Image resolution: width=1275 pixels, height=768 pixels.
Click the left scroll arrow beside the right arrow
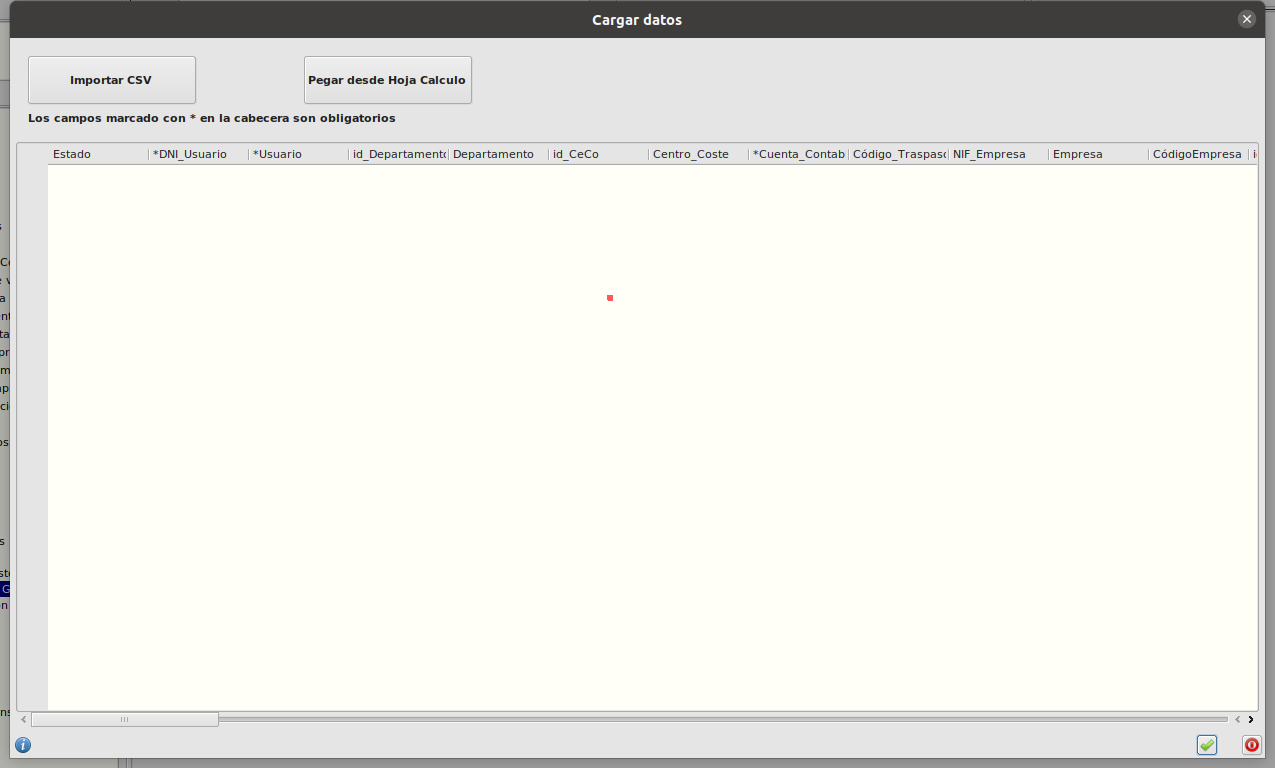[1237, 719]
